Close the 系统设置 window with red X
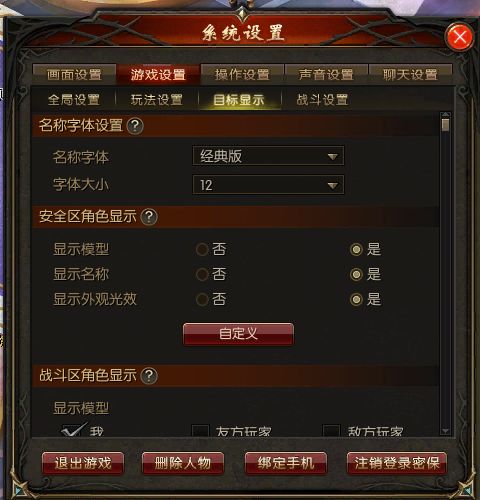 point(460,37)
